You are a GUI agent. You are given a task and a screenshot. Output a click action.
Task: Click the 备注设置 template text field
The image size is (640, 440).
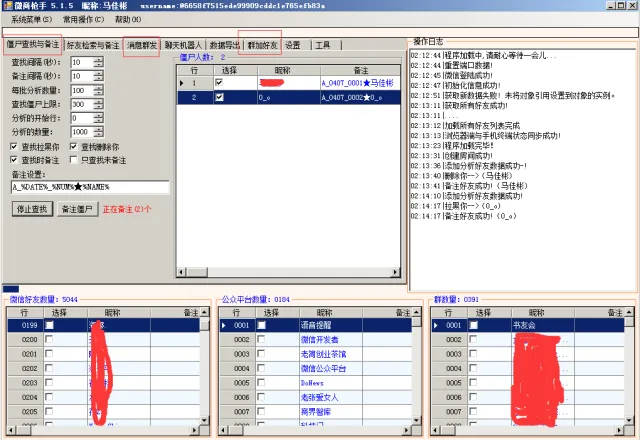(90, 187)
